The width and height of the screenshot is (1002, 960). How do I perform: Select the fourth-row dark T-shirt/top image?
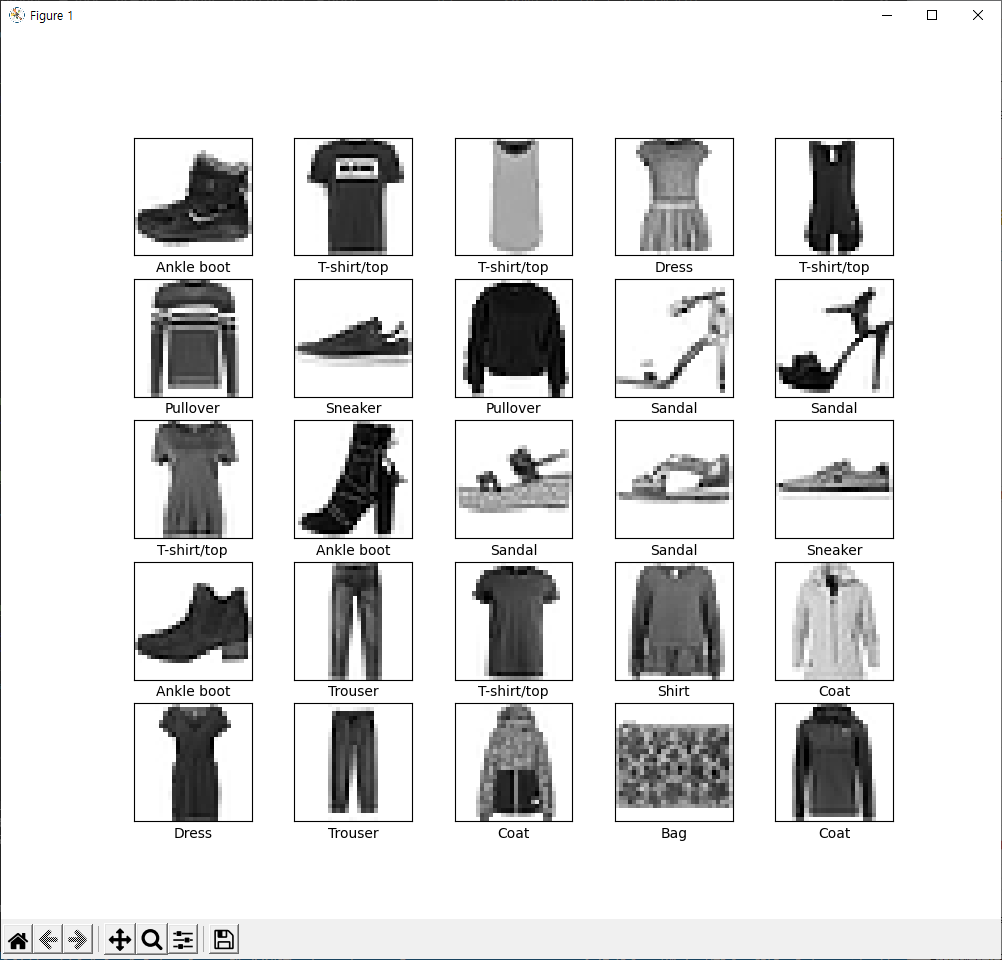pyautogui.click(x=514, y=621)
